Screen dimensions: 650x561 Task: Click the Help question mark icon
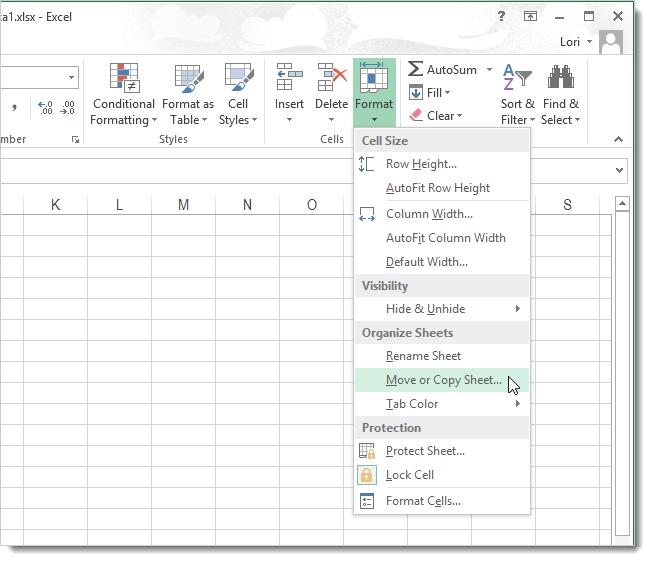[501, 17]
